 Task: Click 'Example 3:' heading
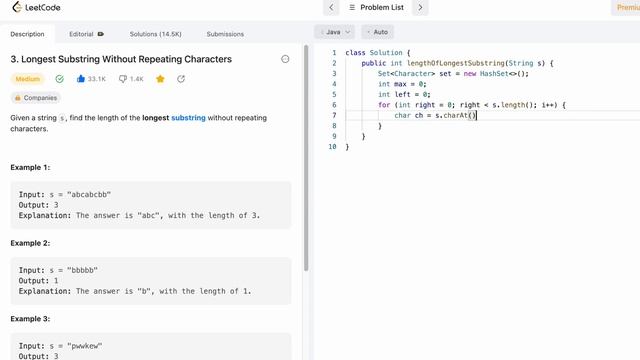click(30, 319)
